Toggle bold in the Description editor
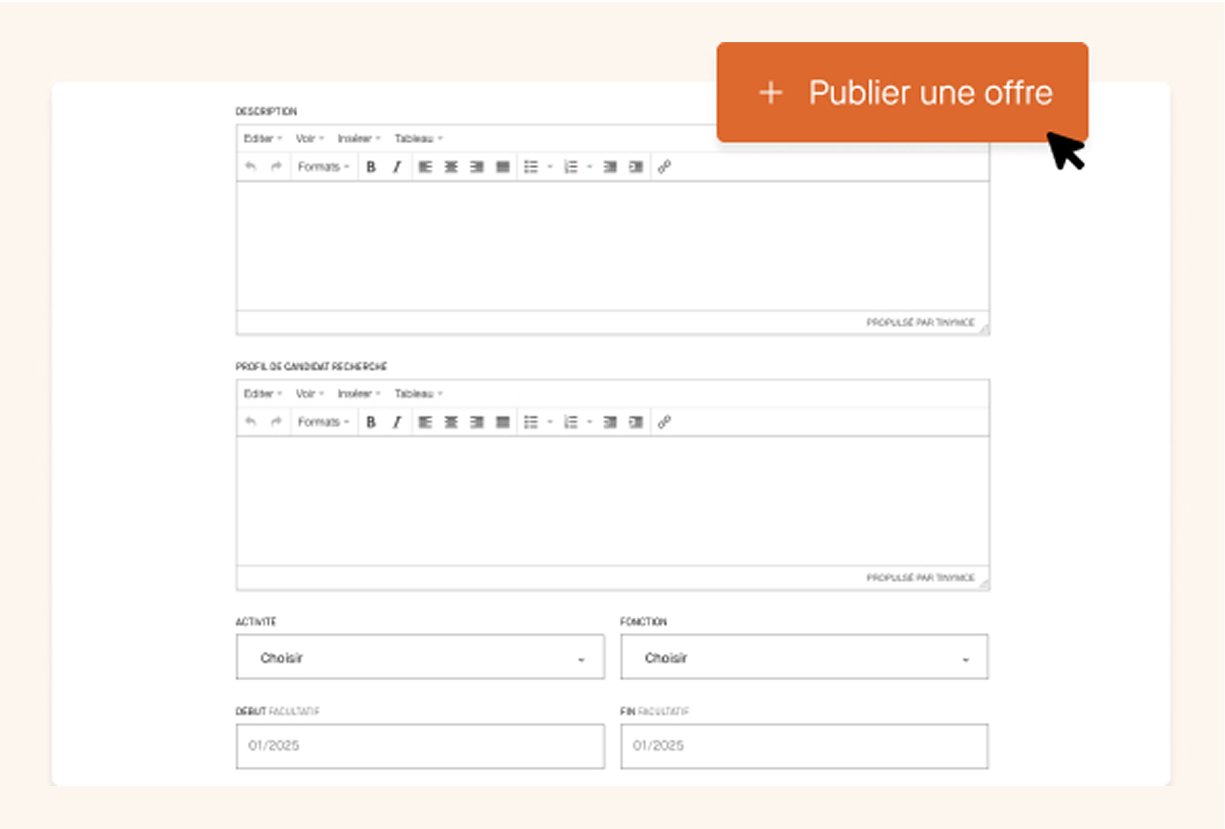The image size is (1225, 829). coord(371,167)
